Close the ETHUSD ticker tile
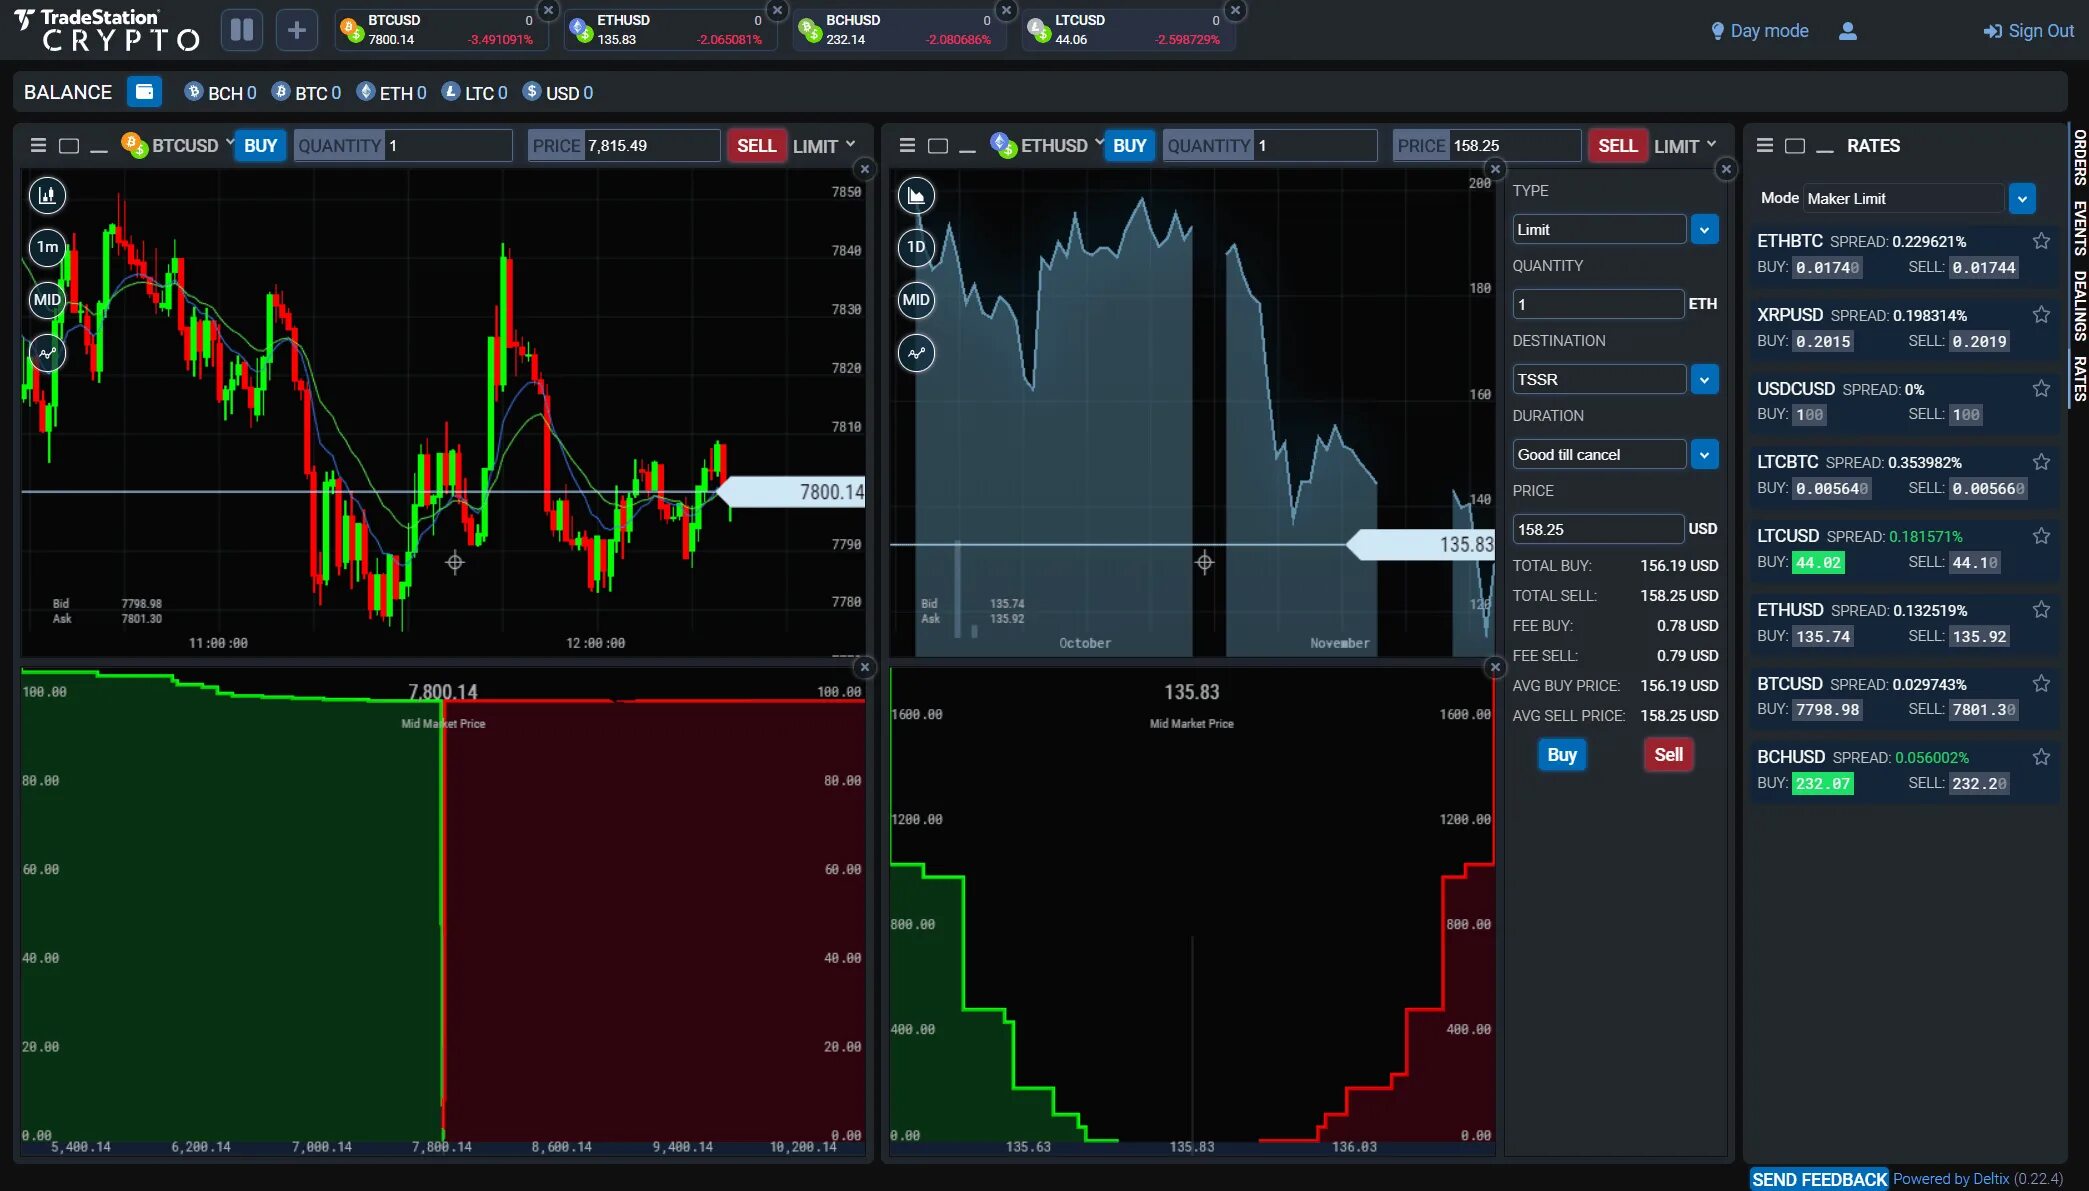Viewport: 2089px width, 1191px height. [777, 10]
